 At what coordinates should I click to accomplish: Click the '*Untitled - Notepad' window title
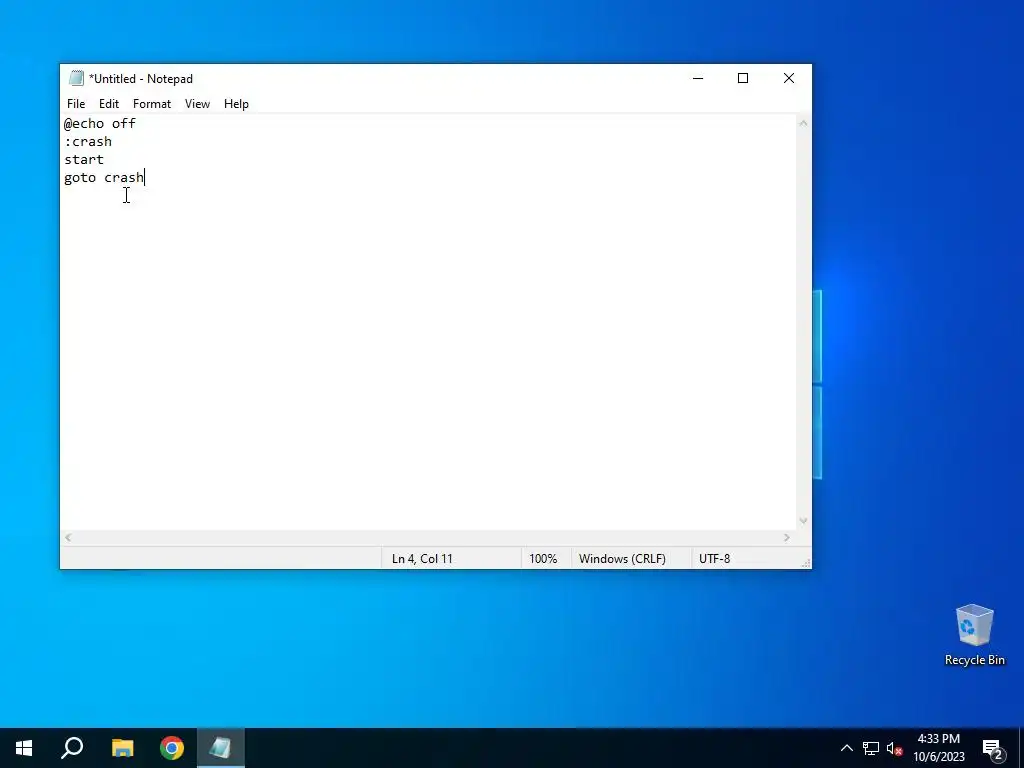(x=140, y=79)
